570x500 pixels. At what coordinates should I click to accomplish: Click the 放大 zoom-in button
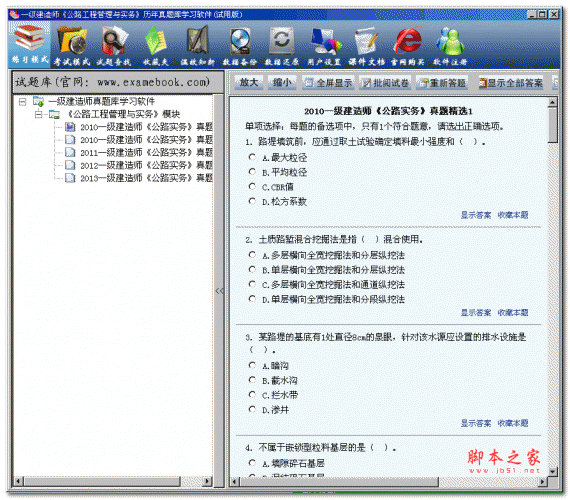pos(249,83)
